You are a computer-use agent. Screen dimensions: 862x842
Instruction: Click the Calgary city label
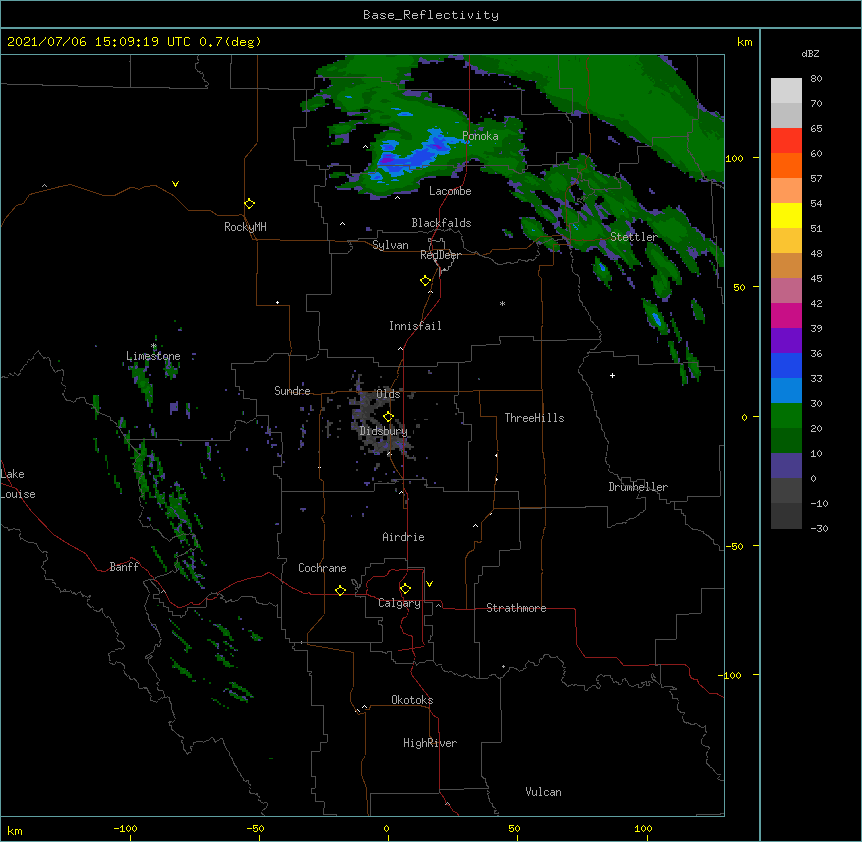click(x=399, y=603)
